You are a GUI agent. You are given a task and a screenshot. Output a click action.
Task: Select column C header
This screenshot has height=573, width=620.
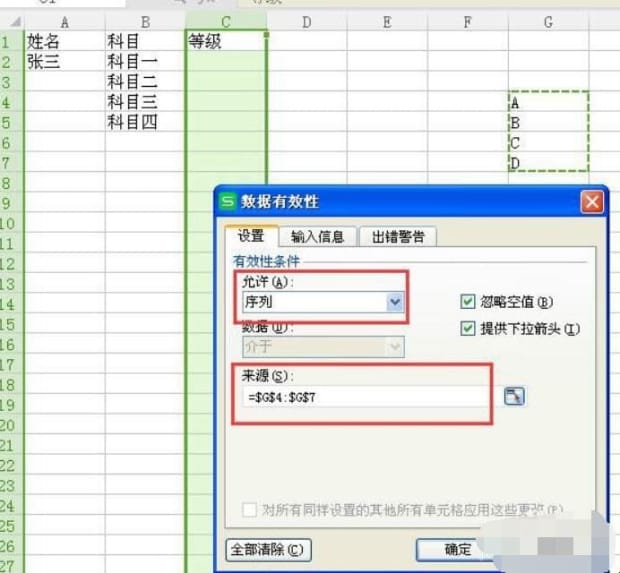click(x=226, y=21)
